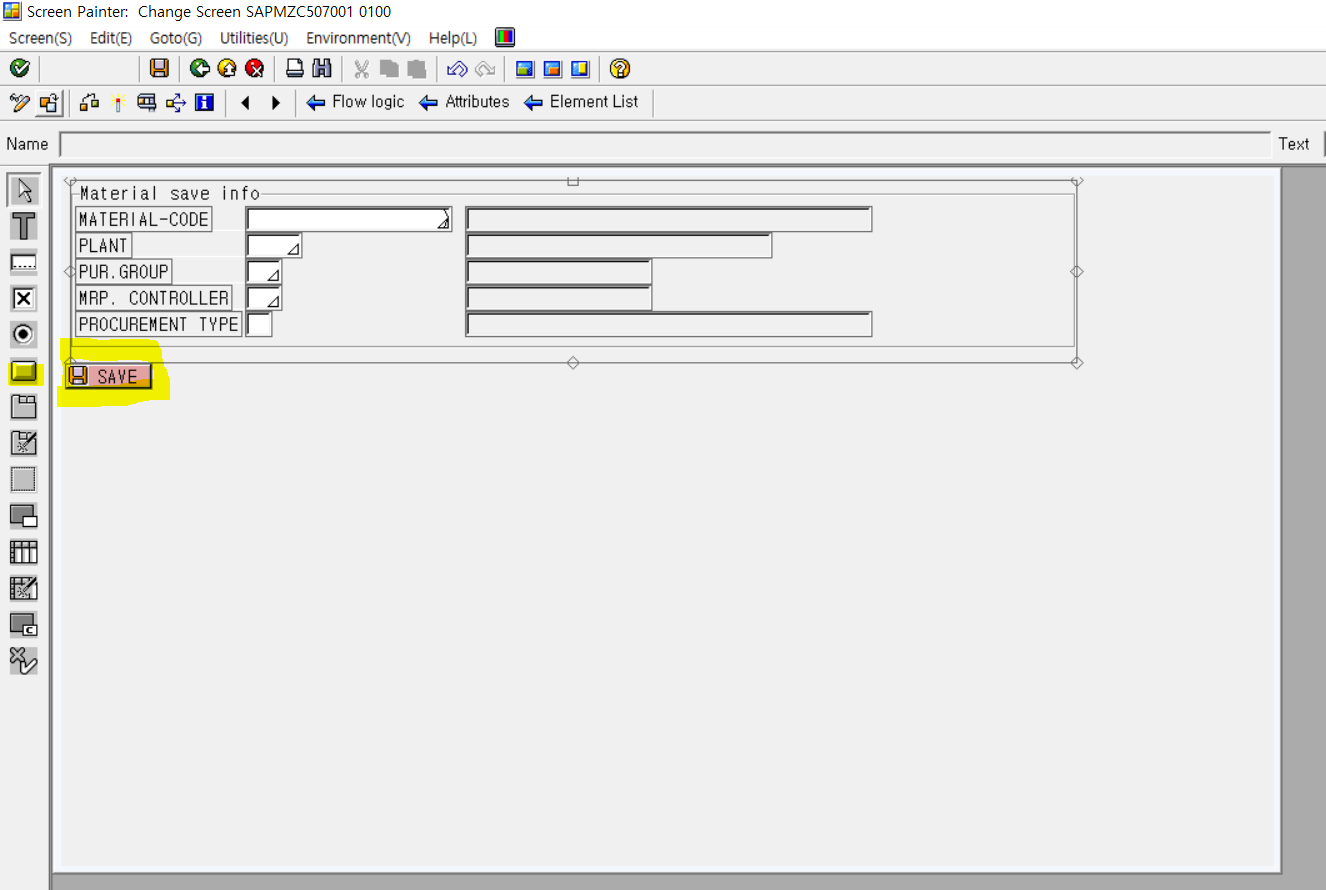Cancel with the red X icon
The image size is (1326, 890).
[x=254, y=68]
